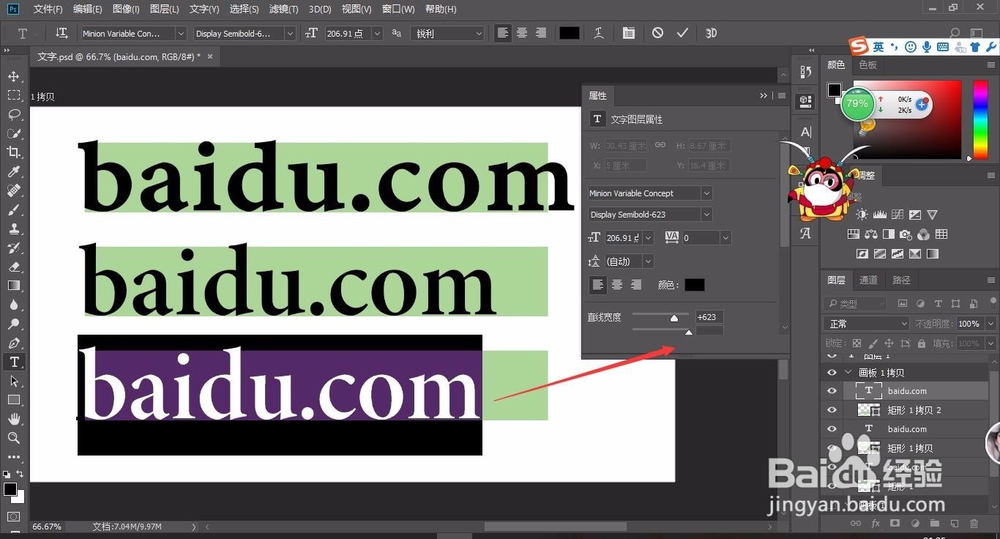The height and width of the screenshot is (539, 1000).
Task: Center align text in Properties panel
Action: [x=617, y=284]
